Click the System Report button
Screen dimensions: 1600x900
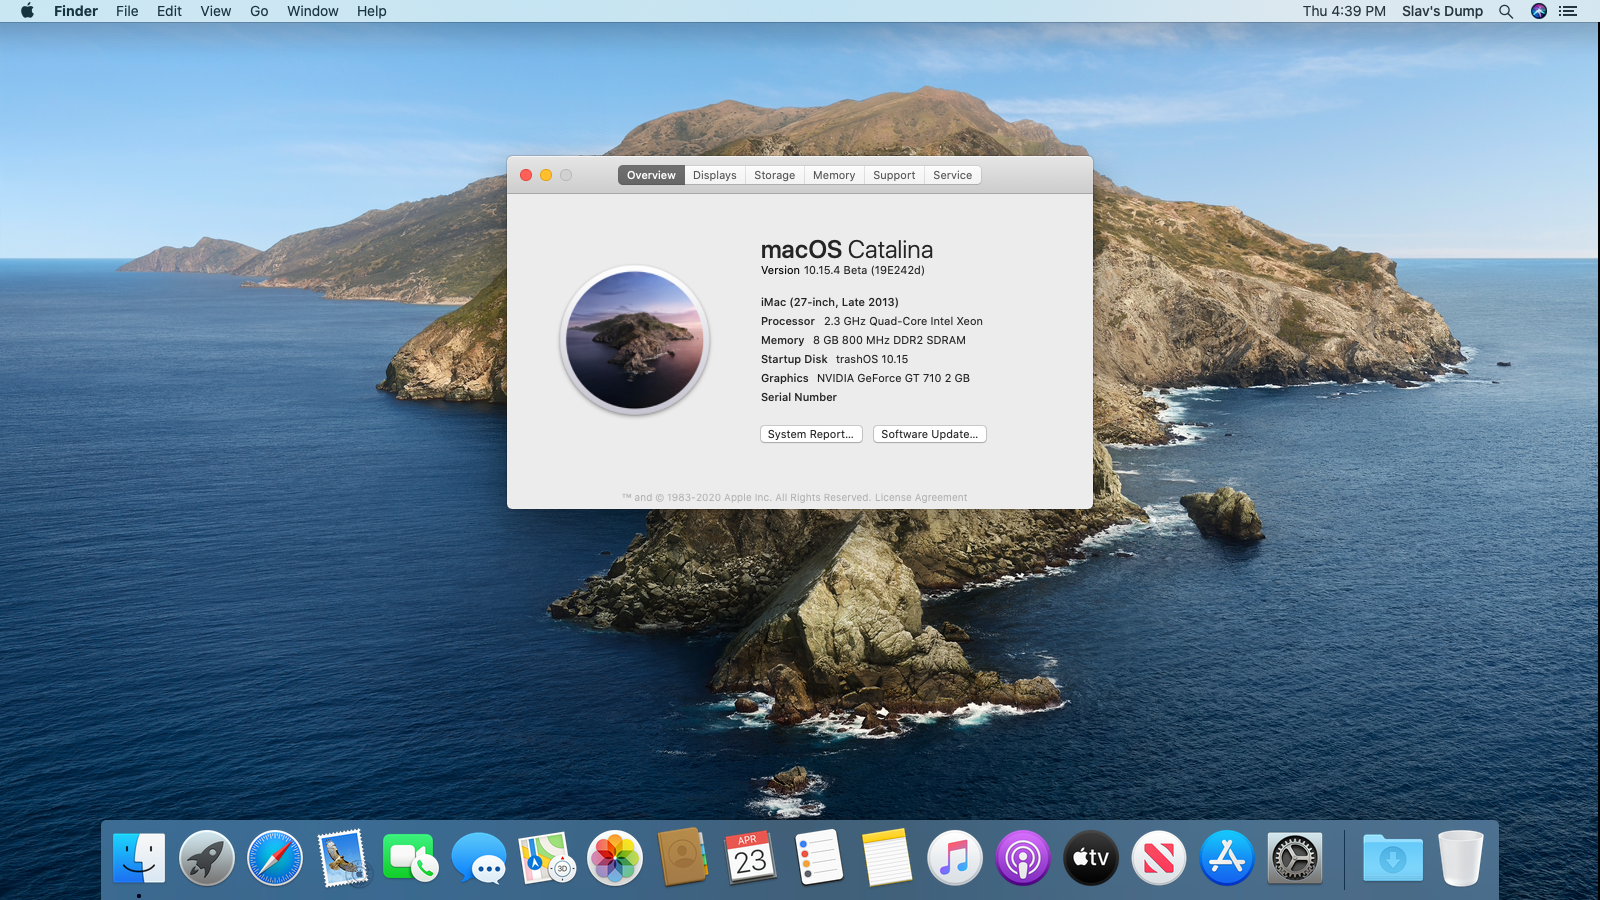coord(811,434)
